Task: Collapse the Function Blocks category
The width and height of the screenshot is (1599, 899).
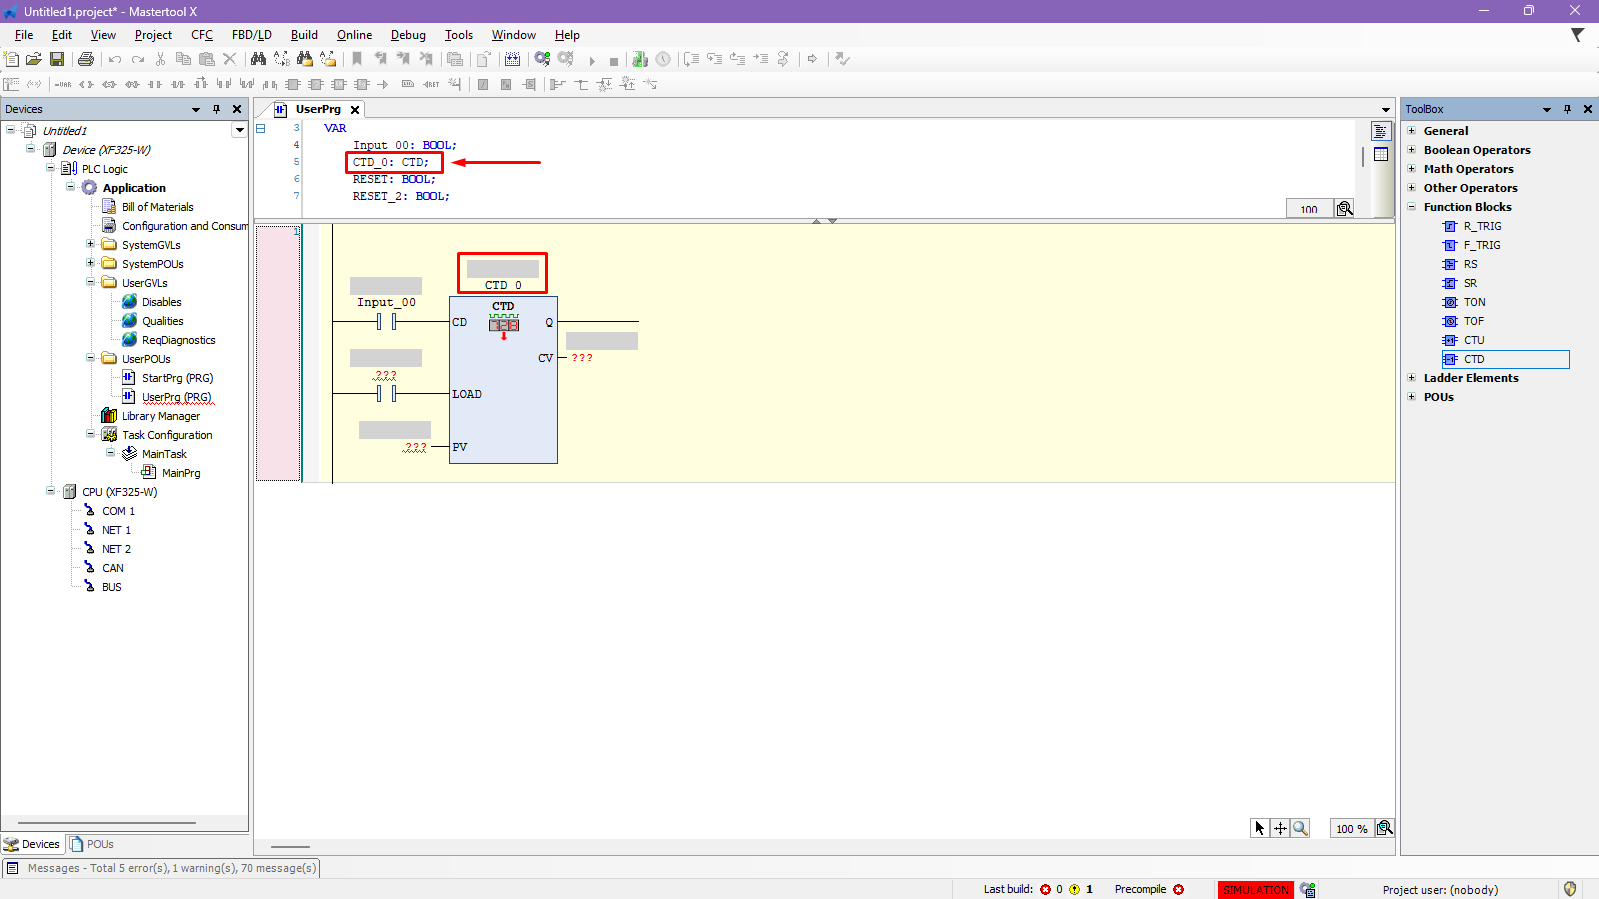Action: click(x=1412, y=207)
